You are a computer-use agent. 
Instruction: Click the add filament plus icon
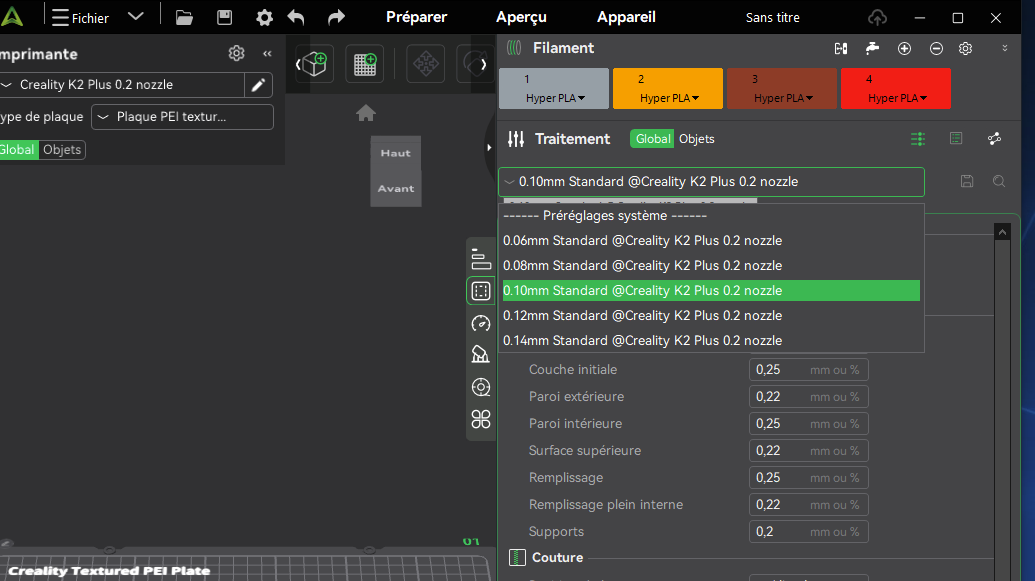point(904,48)
